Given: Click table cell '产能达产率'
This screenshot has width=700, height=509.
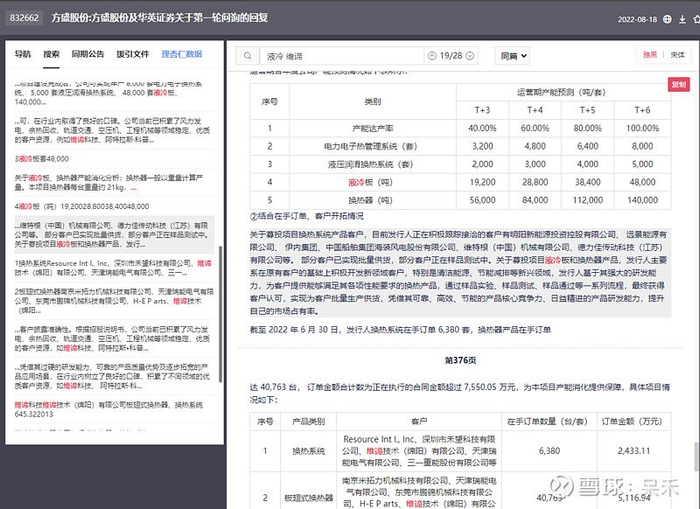Looking at the screenshot, I should tap(372, 128).
